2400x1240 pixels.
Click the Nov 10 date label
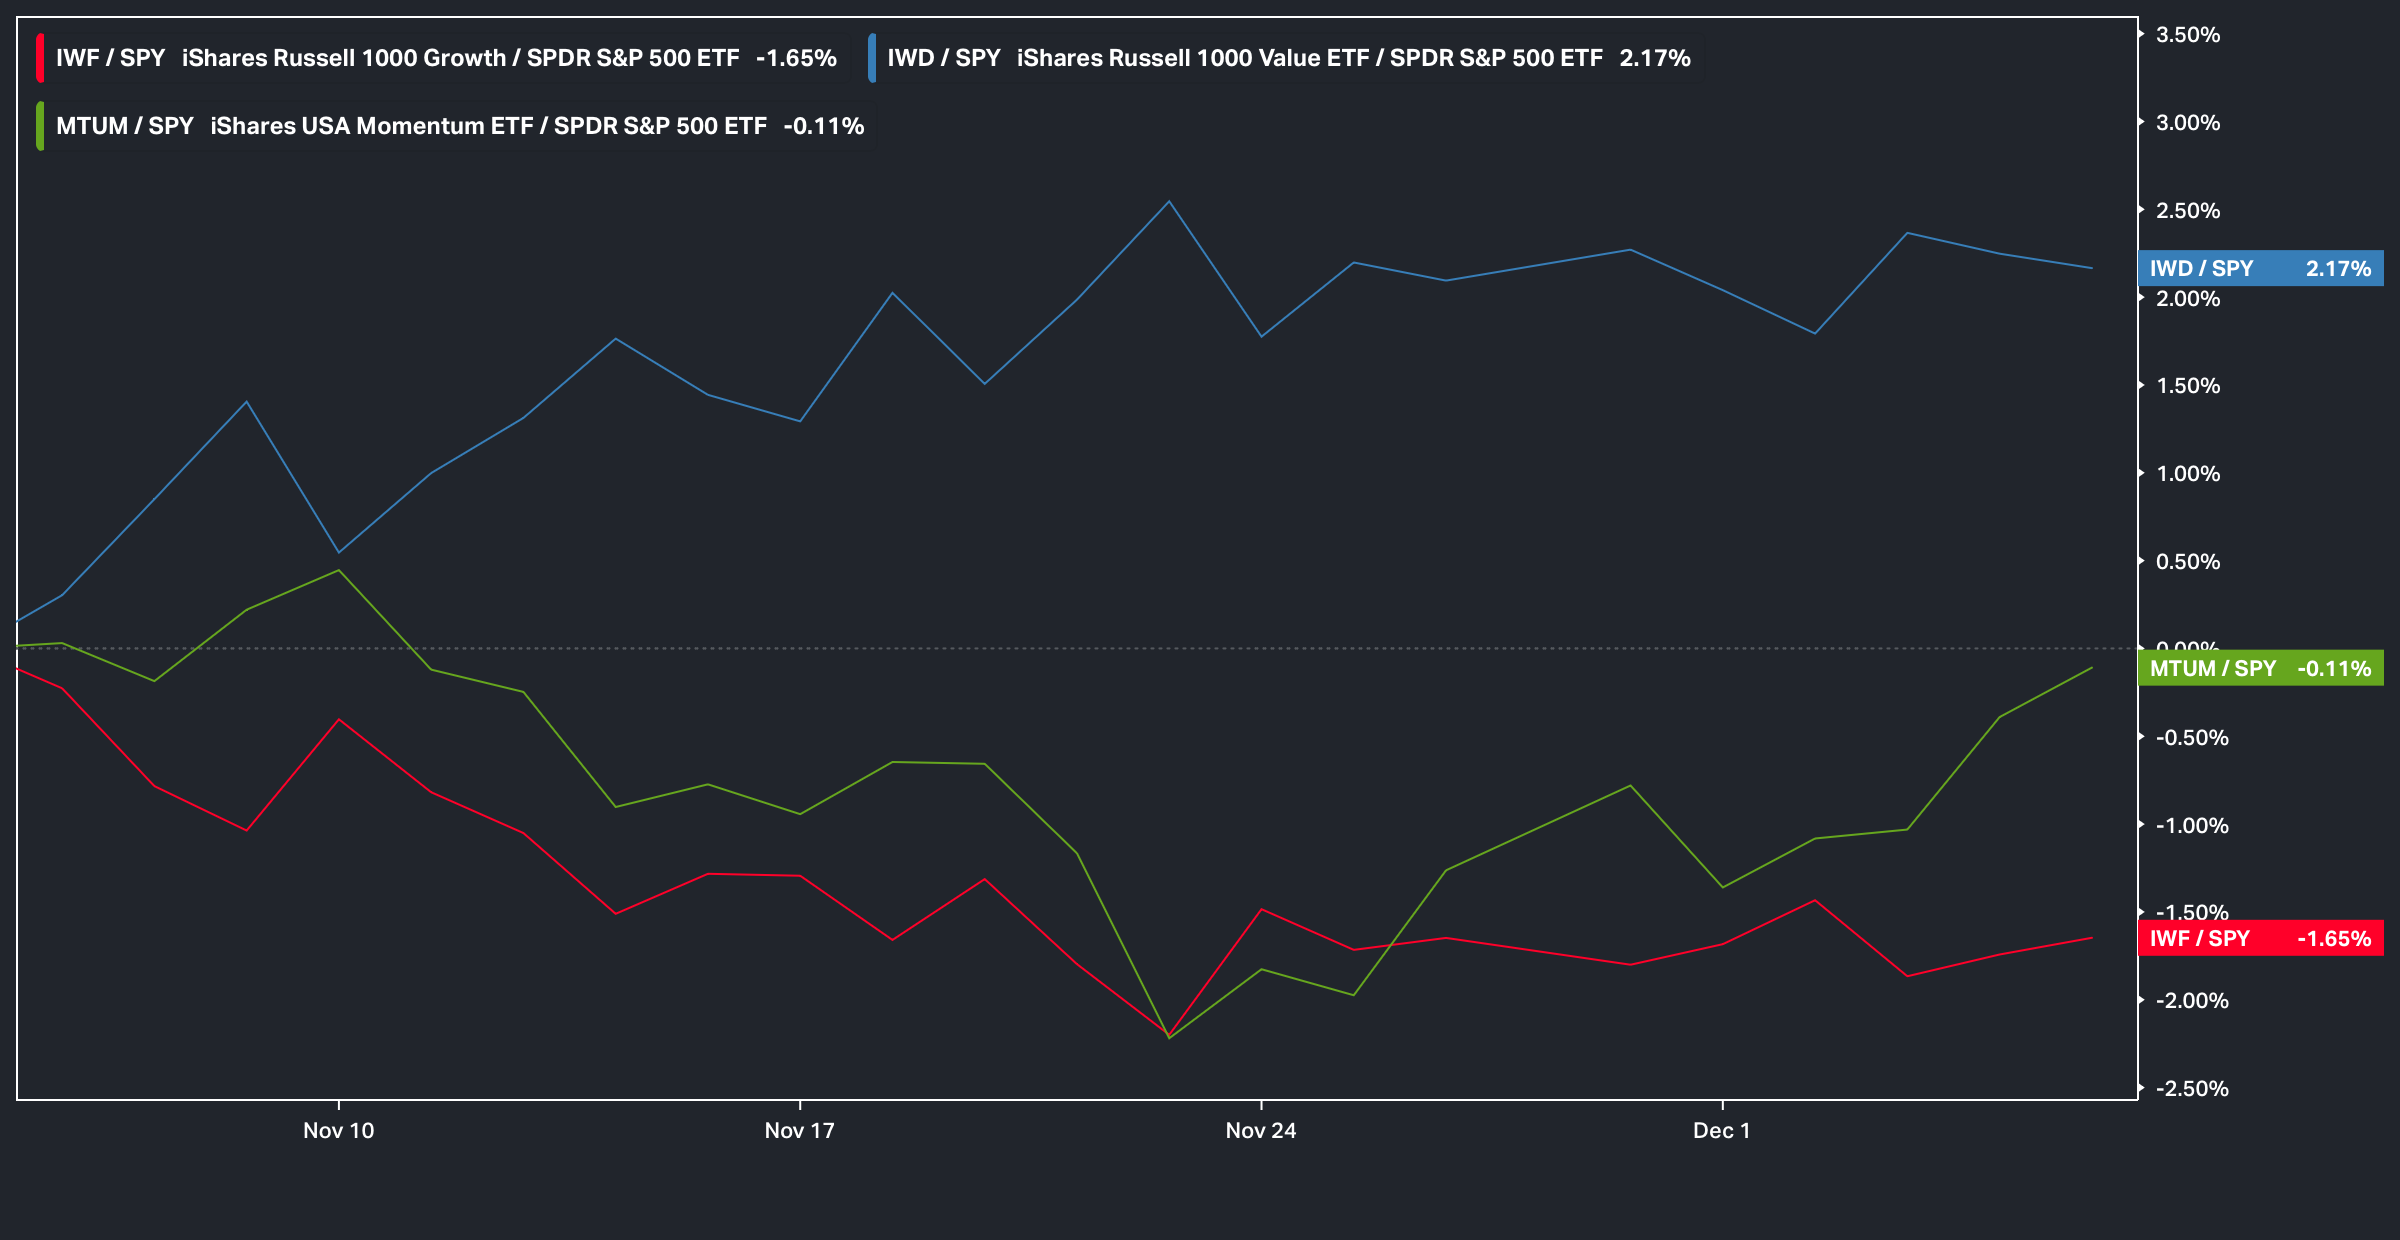338,1130
